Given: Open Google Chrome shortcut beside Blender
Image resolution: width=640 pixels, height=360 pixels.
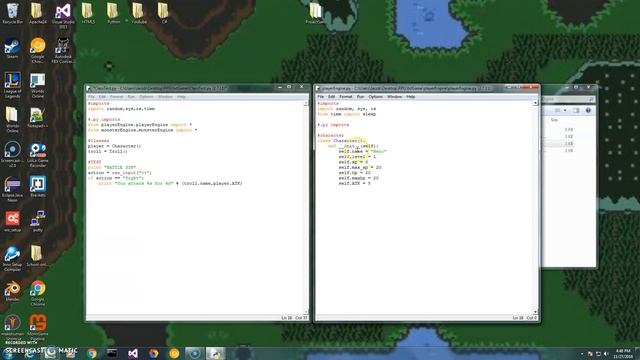Looking at the screenshot, I should click(38, 293).
